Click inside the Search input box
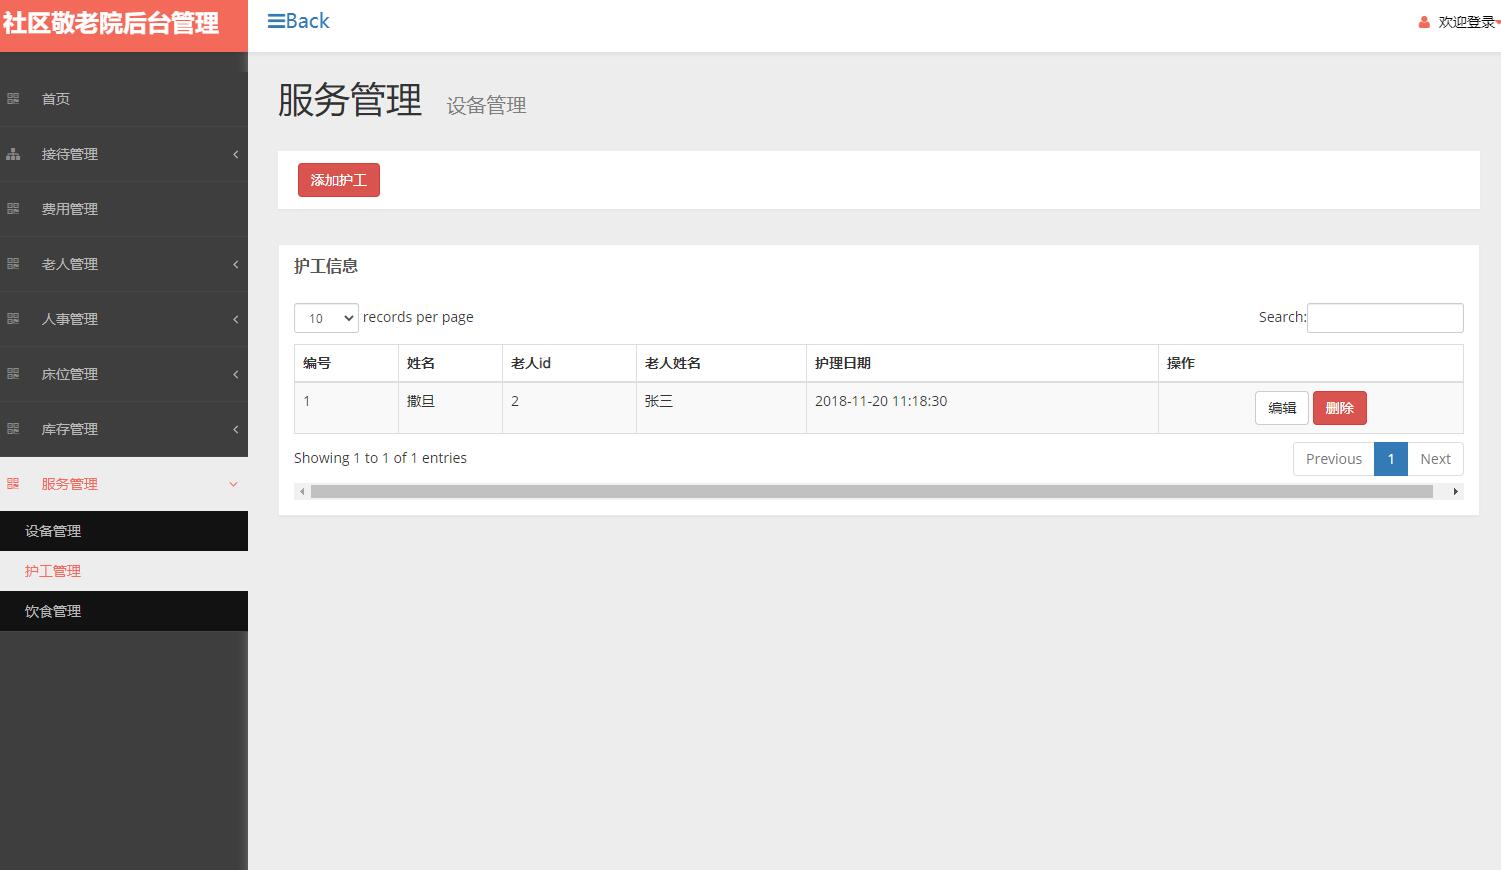Image resolution: width=1501 pixels, height=870 pixels. 1384,317
